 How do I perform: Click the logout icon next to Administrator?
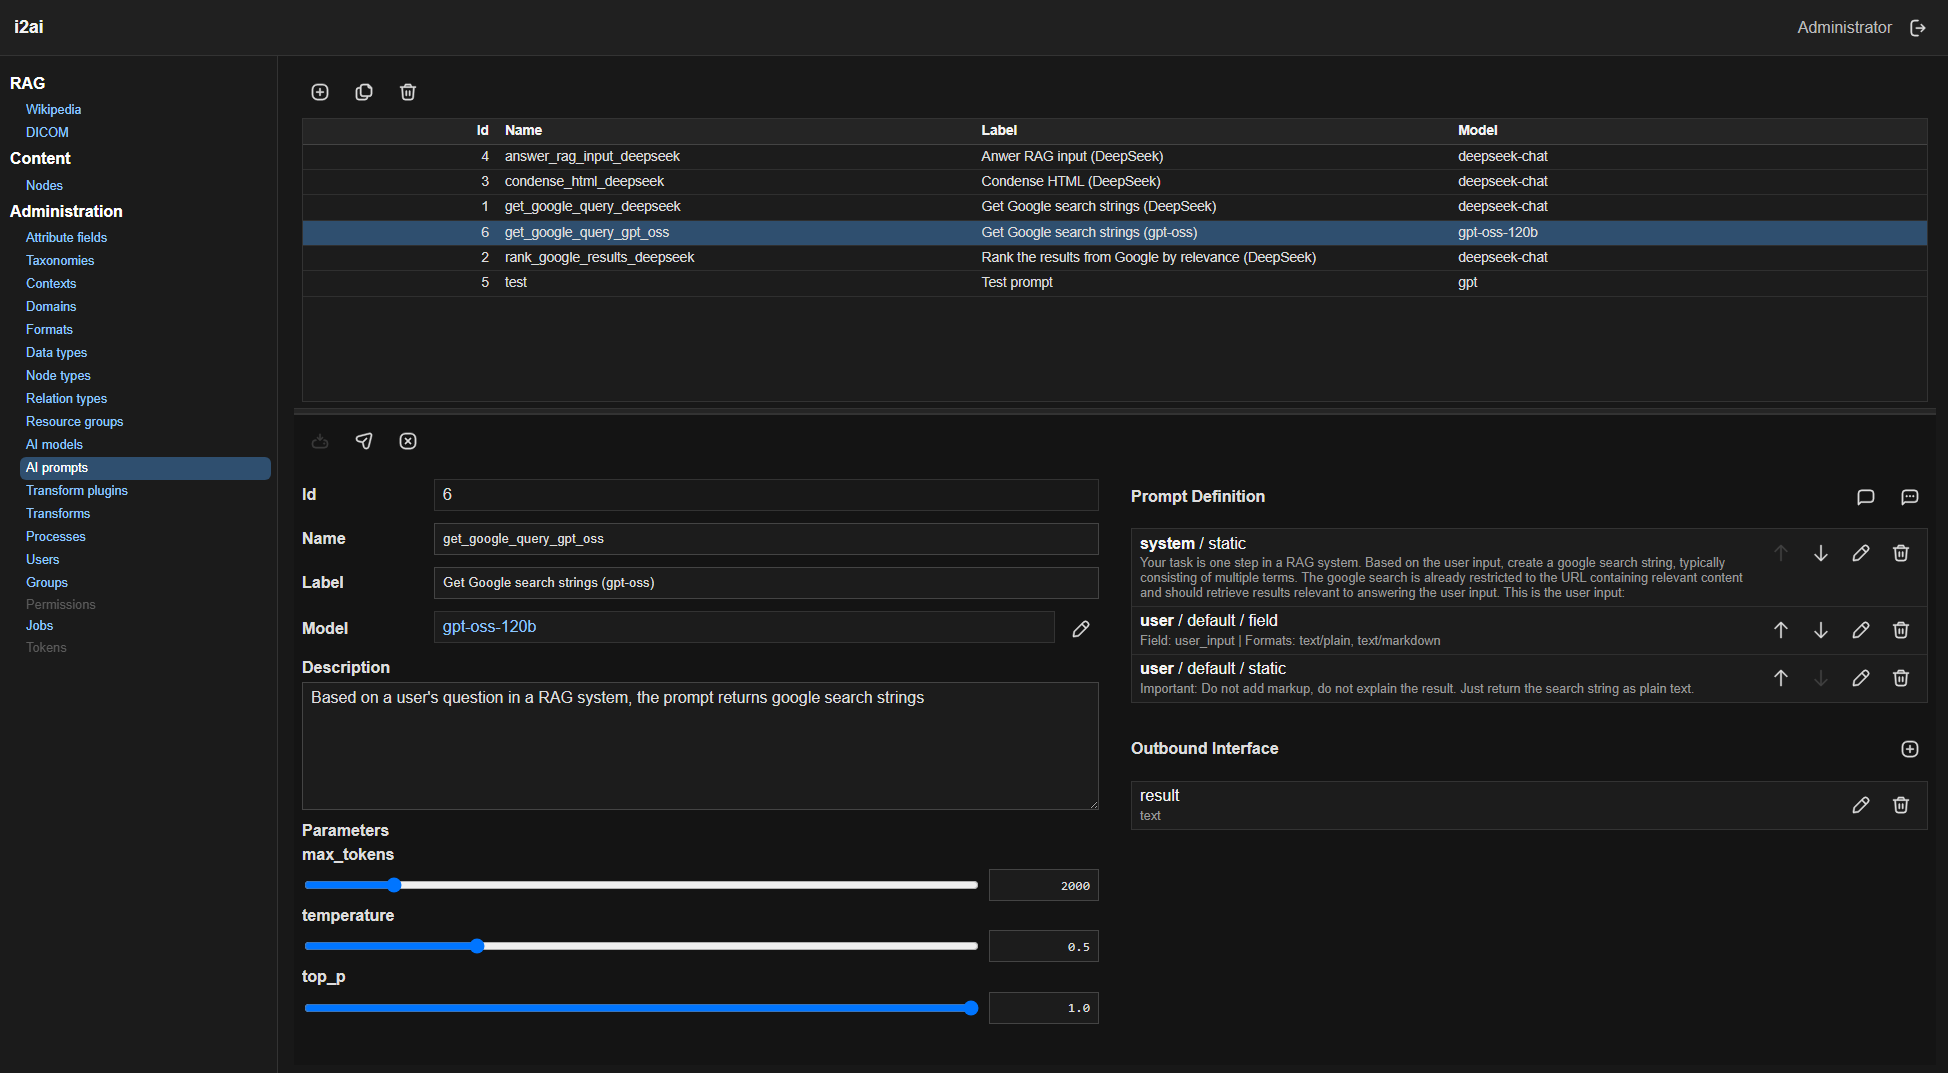pyautogui.click(x=1918, y=28)
